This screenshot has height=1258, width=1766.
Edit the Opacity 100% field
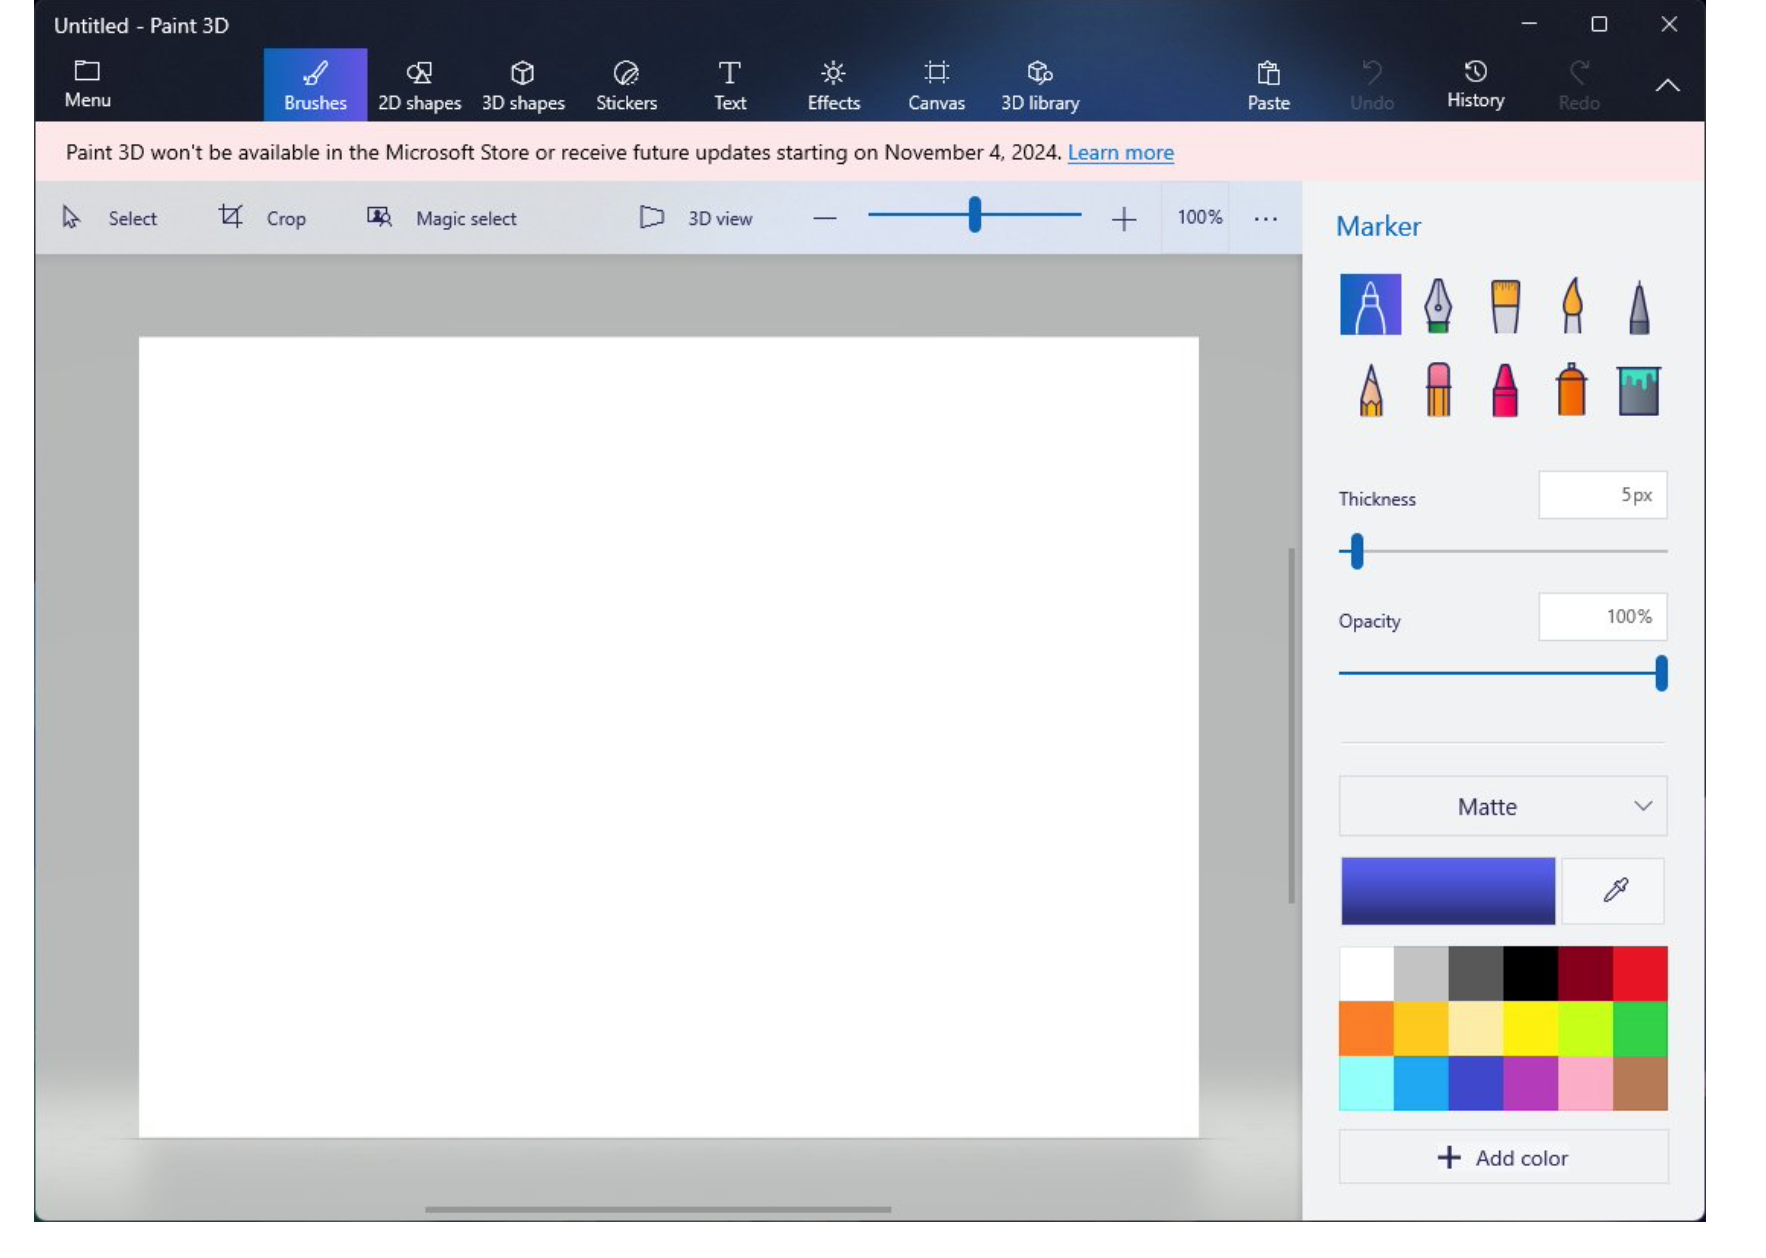[1602, 617]
